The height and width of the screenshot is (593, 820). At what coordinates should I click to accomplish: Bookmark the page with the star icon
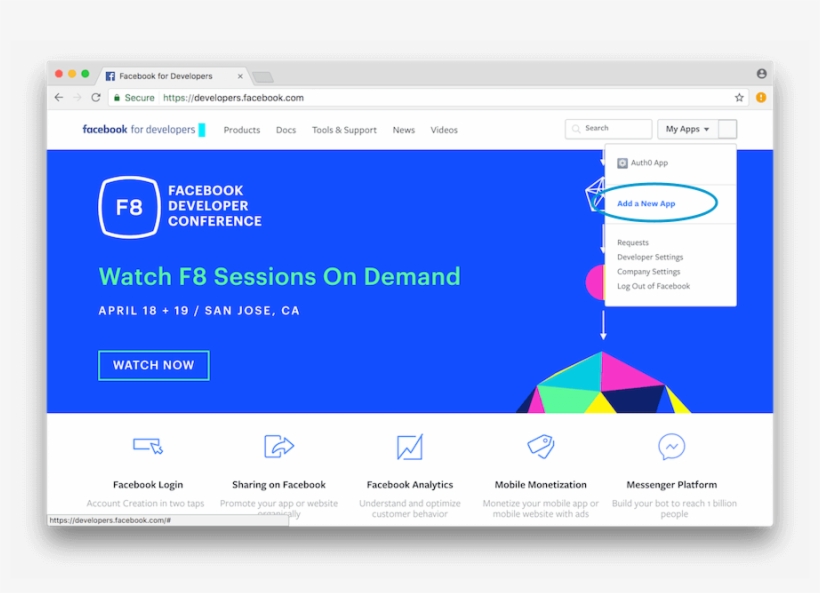739,97
